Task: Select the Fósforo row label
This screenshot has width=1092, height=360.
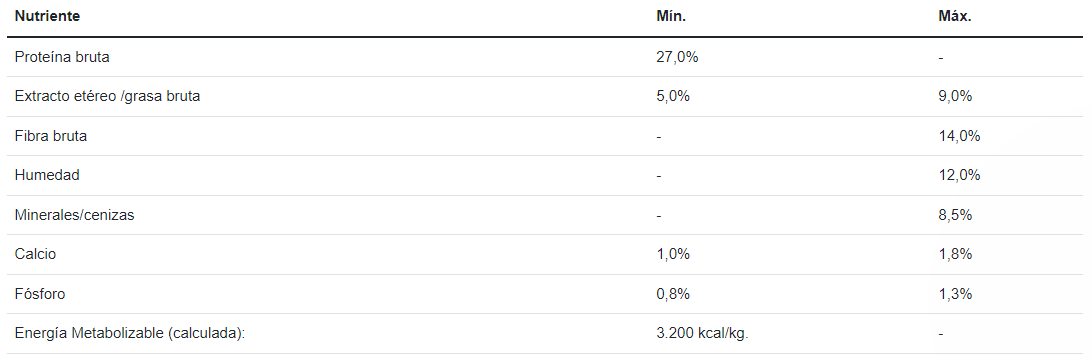Action: click(x=40, y=295)
